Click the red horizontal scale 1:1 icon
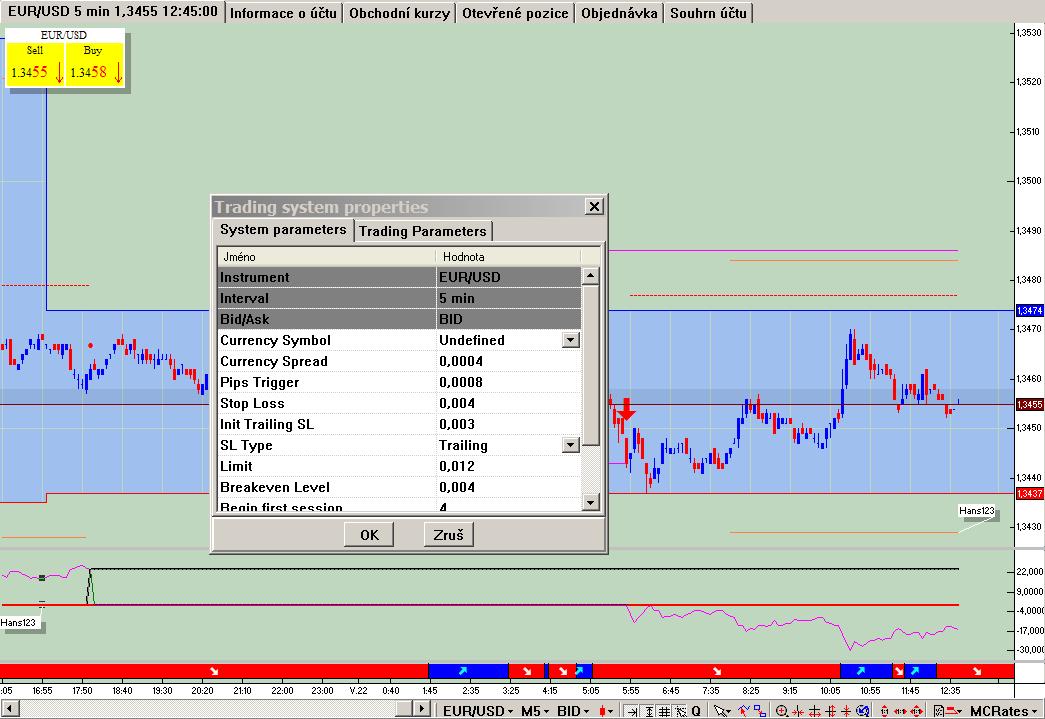The height and width of the screenshot is (719, 1045). (900, 711)
